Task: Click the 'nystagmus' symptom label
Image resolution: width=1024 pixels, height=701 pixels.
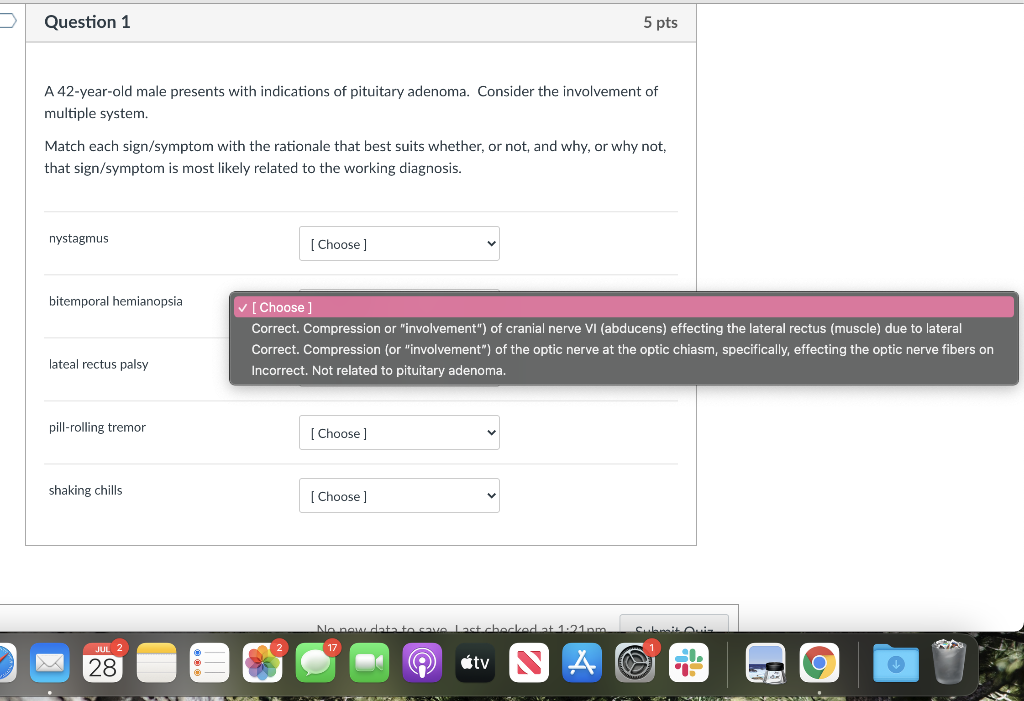Action: pyautogui.click(x=78, y=238)
